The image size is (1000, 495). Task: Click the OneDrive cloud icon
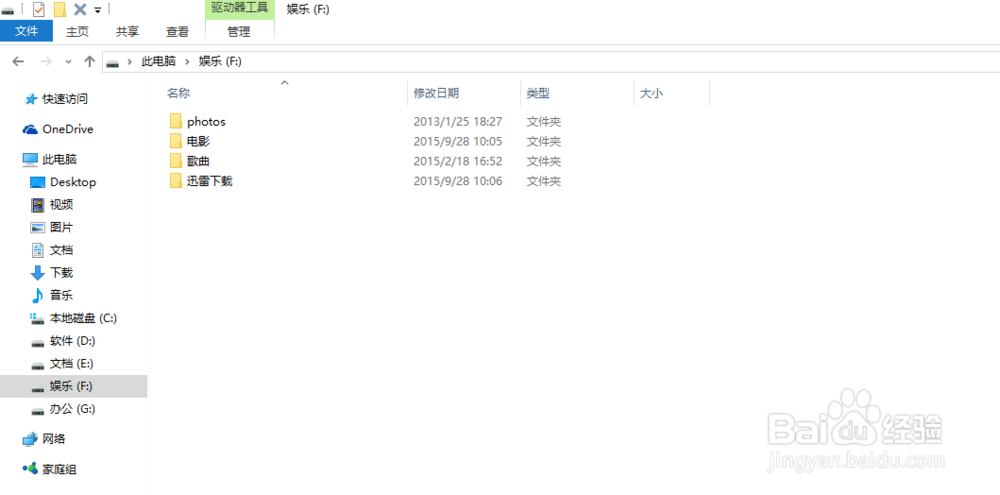30,129
